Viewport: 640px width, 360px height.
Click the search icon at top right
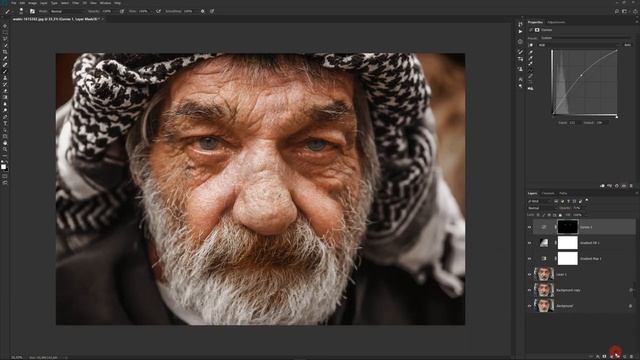616,11
